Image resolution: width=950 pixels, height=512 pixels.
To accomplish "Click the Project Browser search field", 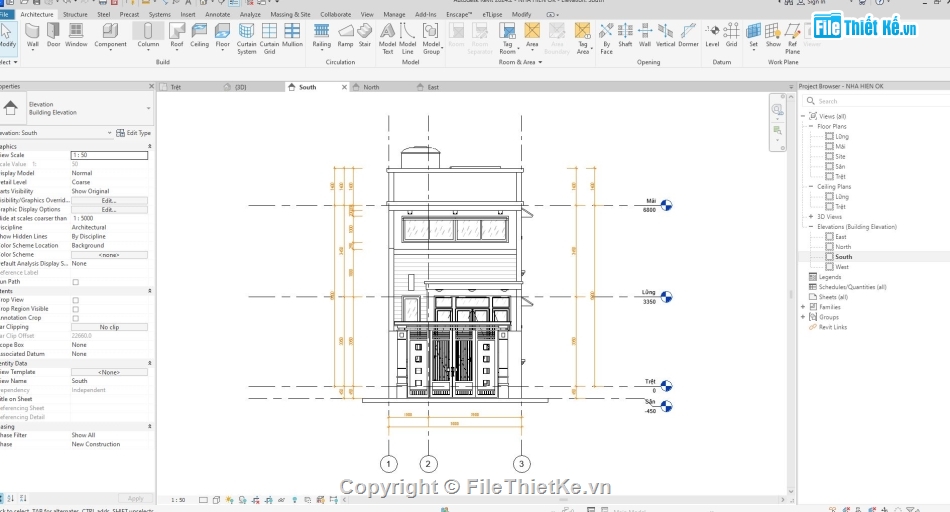I will coord(875,101).
